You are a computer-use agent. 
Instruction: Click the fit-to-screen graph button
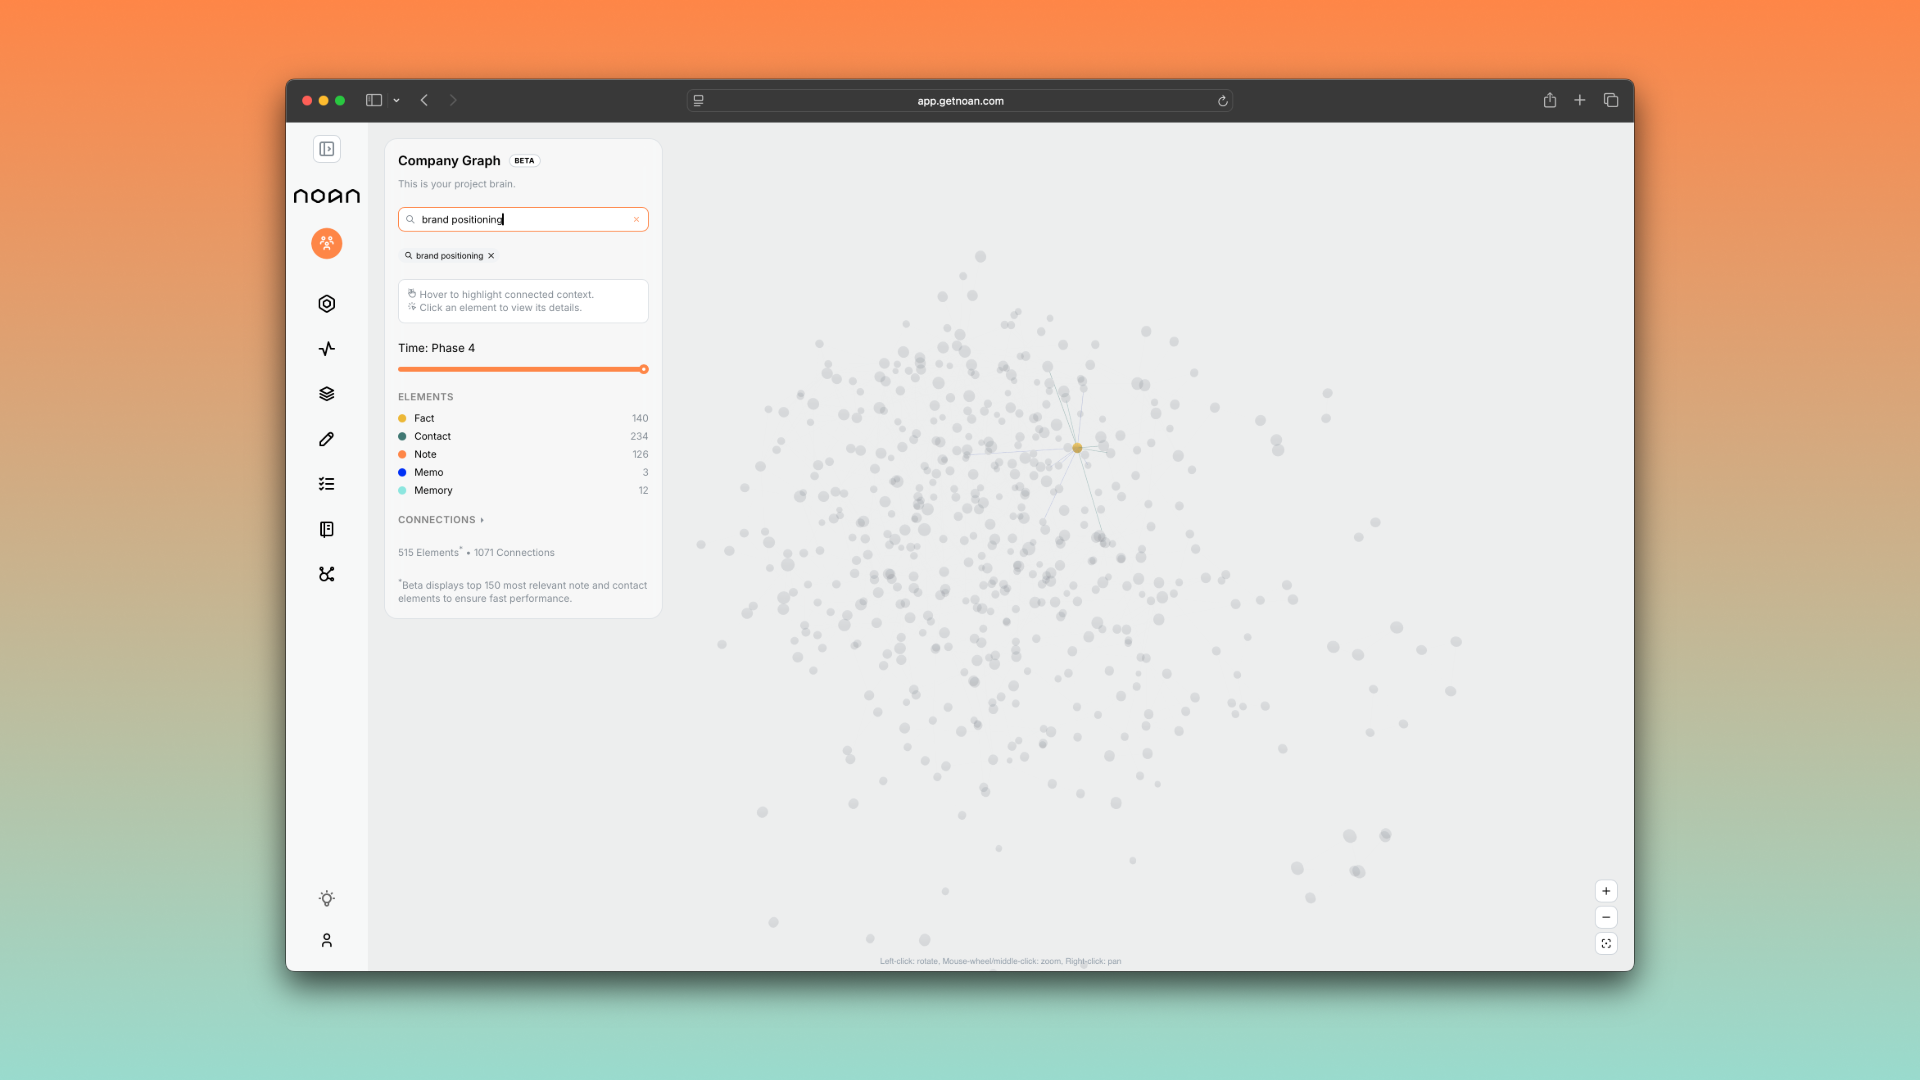1606,944
